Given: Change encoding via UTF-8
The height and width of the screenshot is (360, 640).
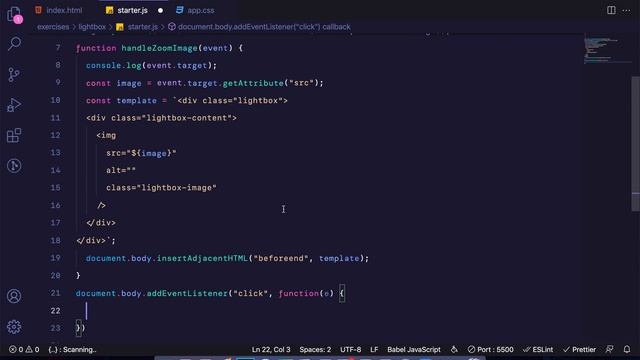Looking at the screenshot, I should [351, 349].
